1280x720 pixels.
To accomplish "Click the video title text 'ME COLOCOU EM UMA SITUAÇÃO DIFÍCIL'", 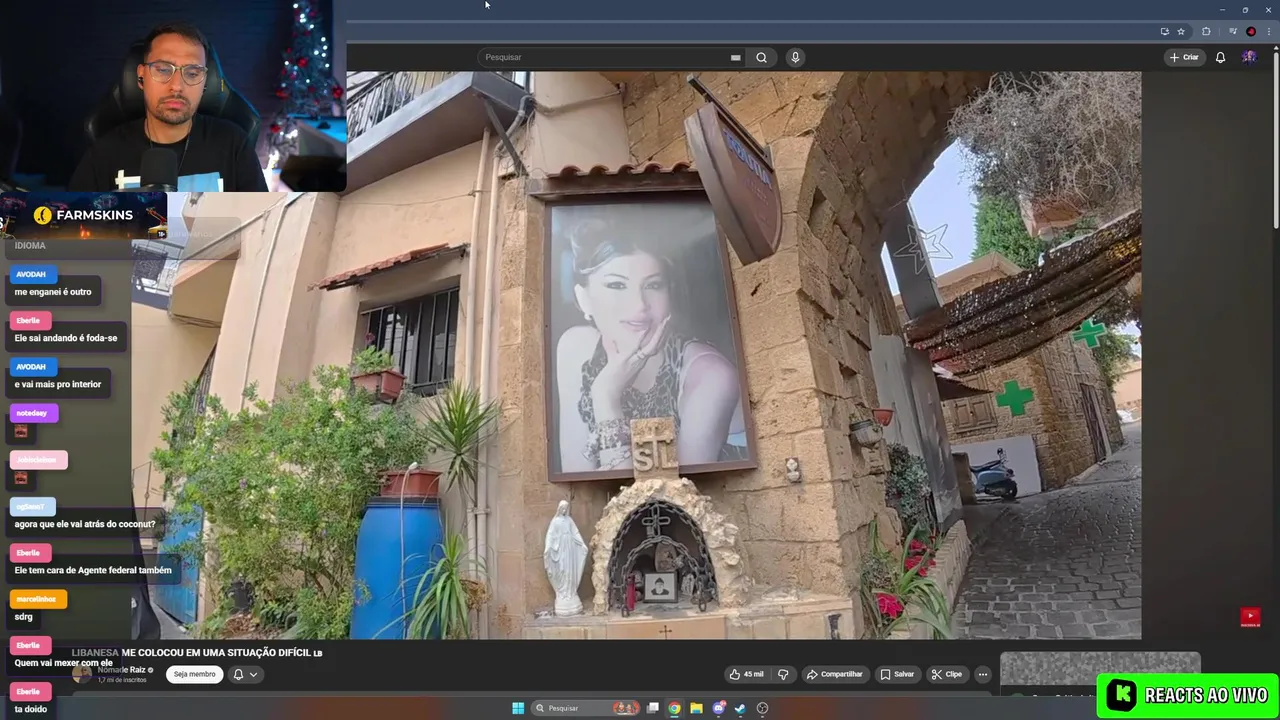I will pyautogui.click(x=217, y=653).
